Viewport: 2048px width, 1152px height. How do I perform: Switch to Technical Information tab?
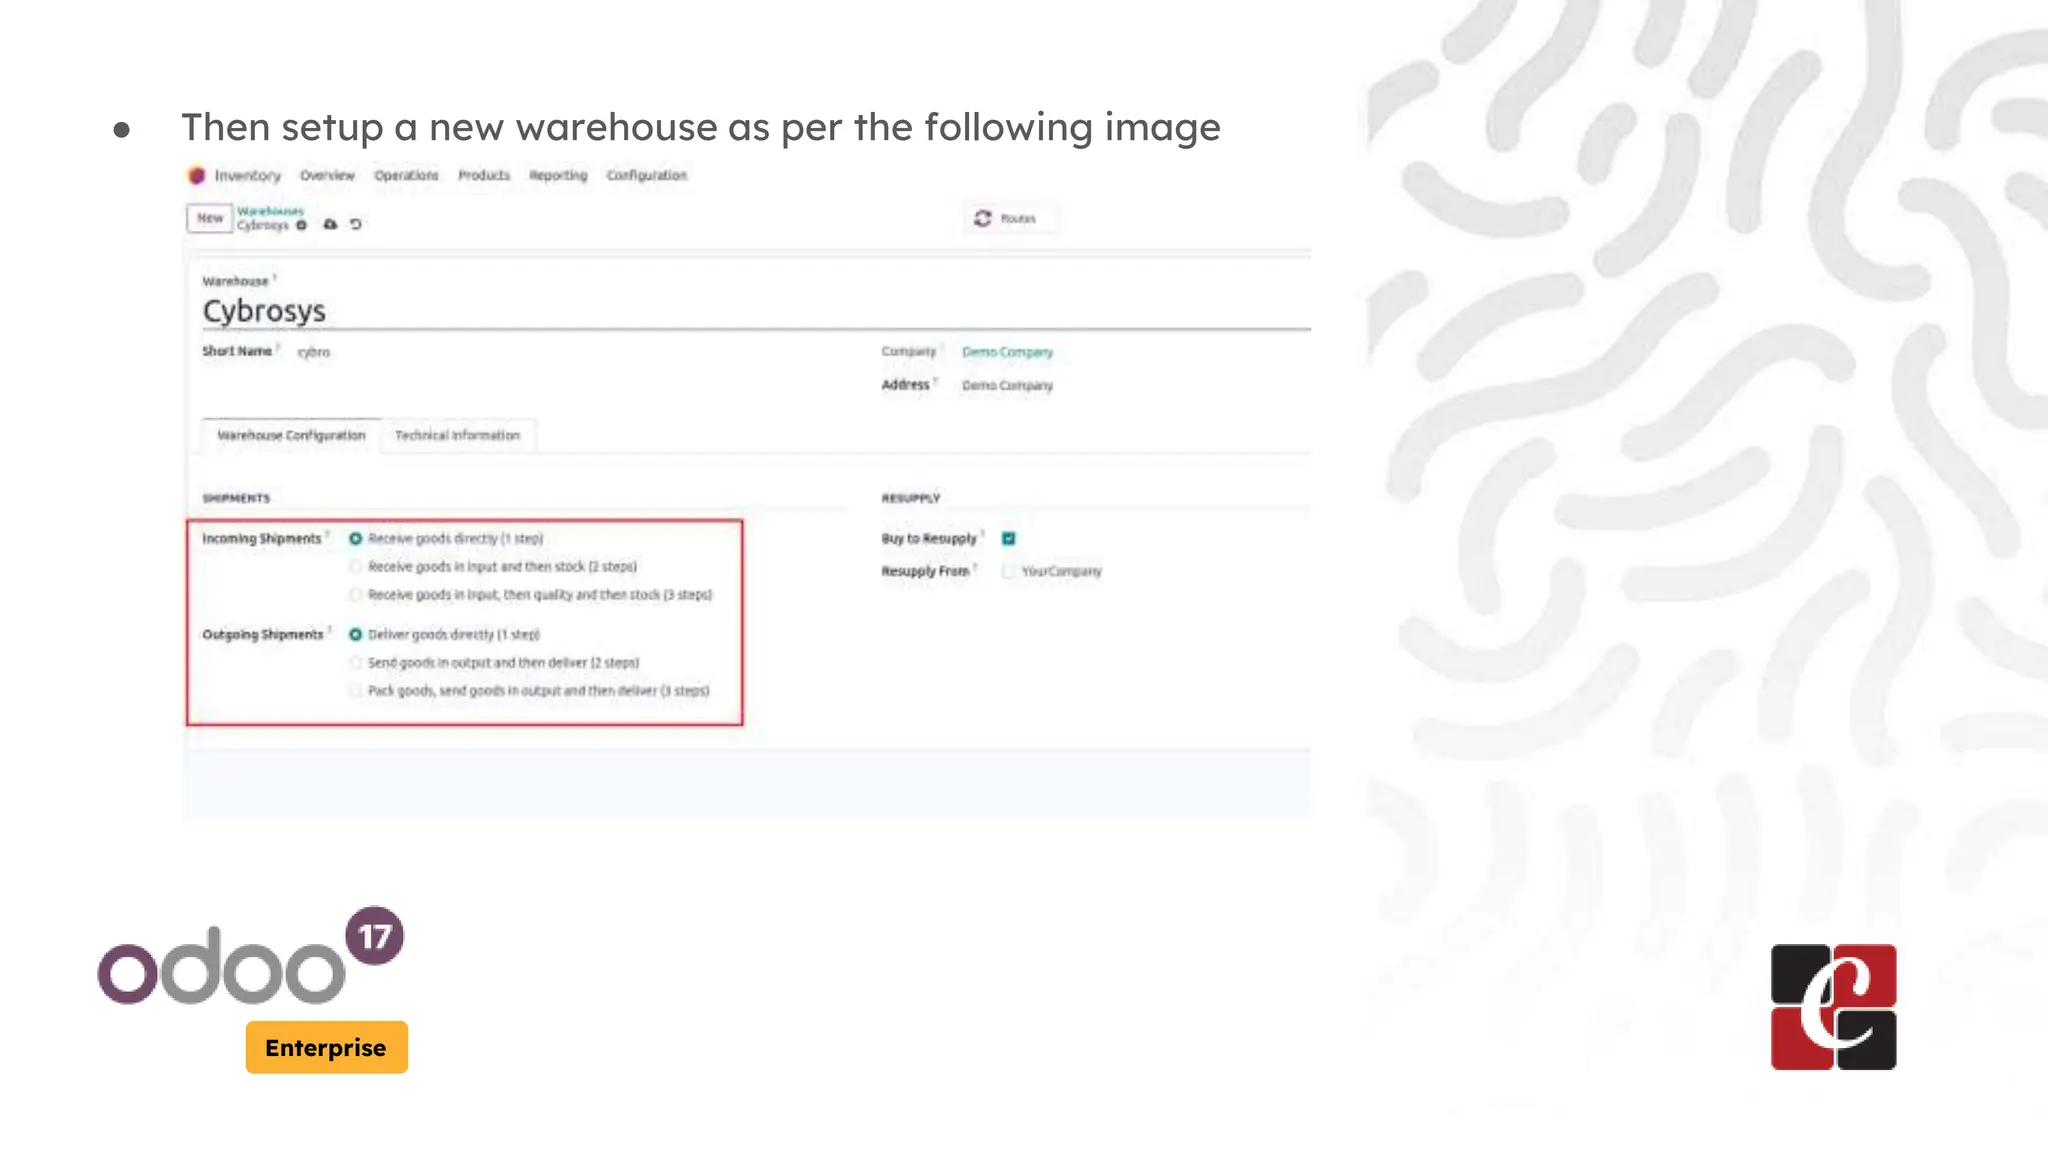(x=457, y=435)
